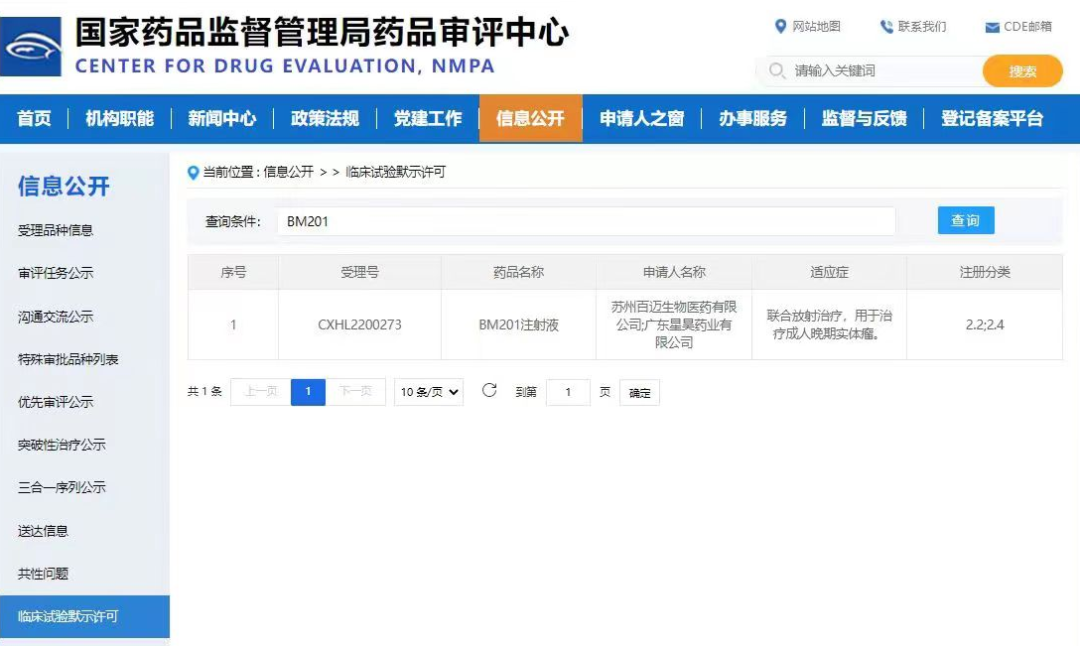Click the 搜索 orange search icon button
The image size is (1080, 646).
click(x=1022, y=71)
